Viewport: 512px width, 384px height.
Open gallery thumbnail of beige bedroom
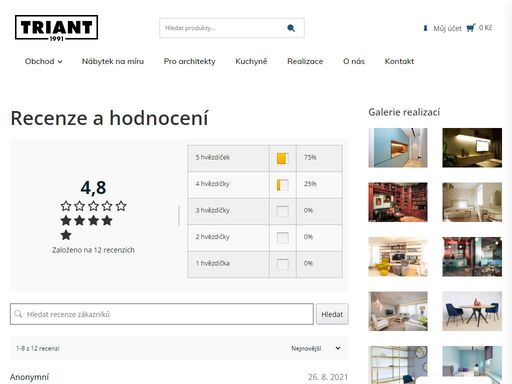[x=472, y=202]
